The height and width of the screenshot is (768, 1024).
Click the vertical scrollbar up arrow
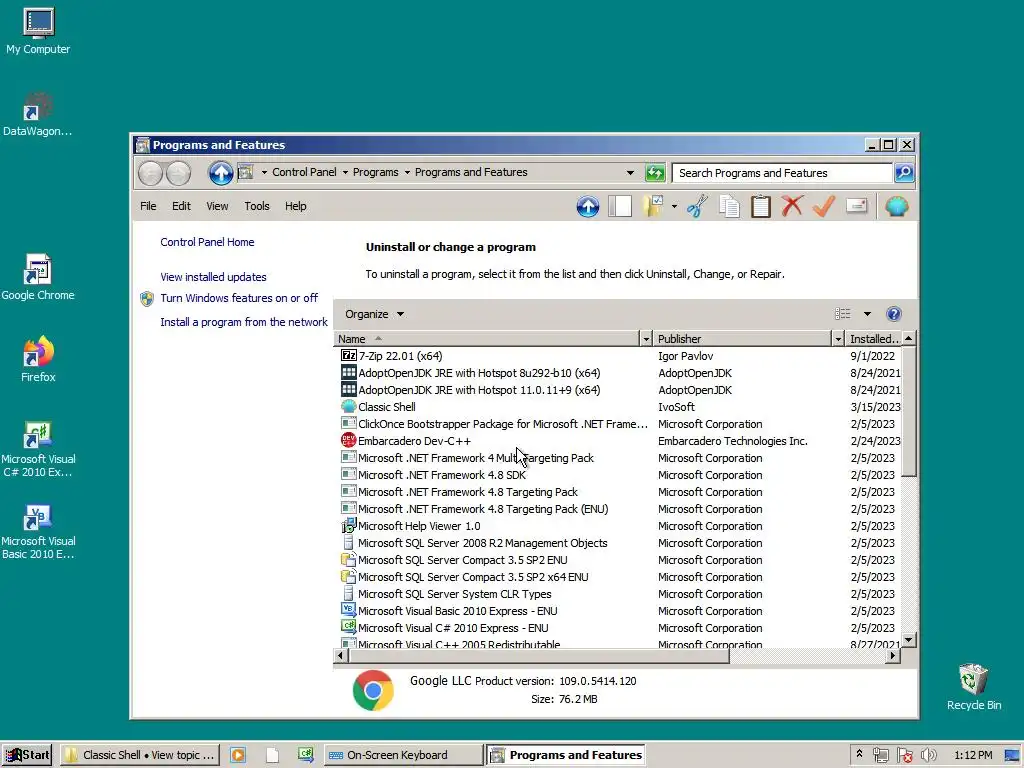[908, 338]
